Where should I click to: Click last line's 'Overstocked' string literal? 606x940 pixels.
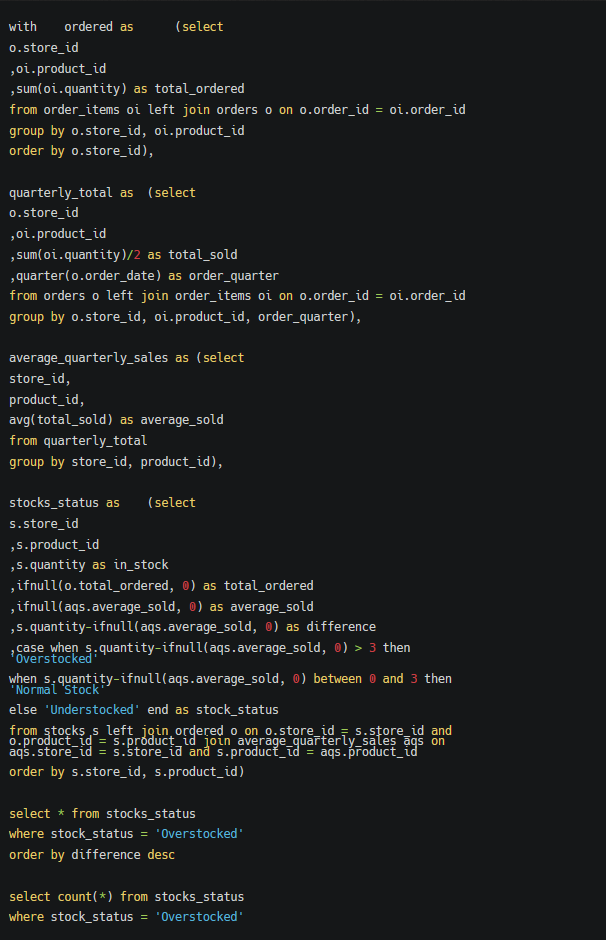click(x=200, y=917)
